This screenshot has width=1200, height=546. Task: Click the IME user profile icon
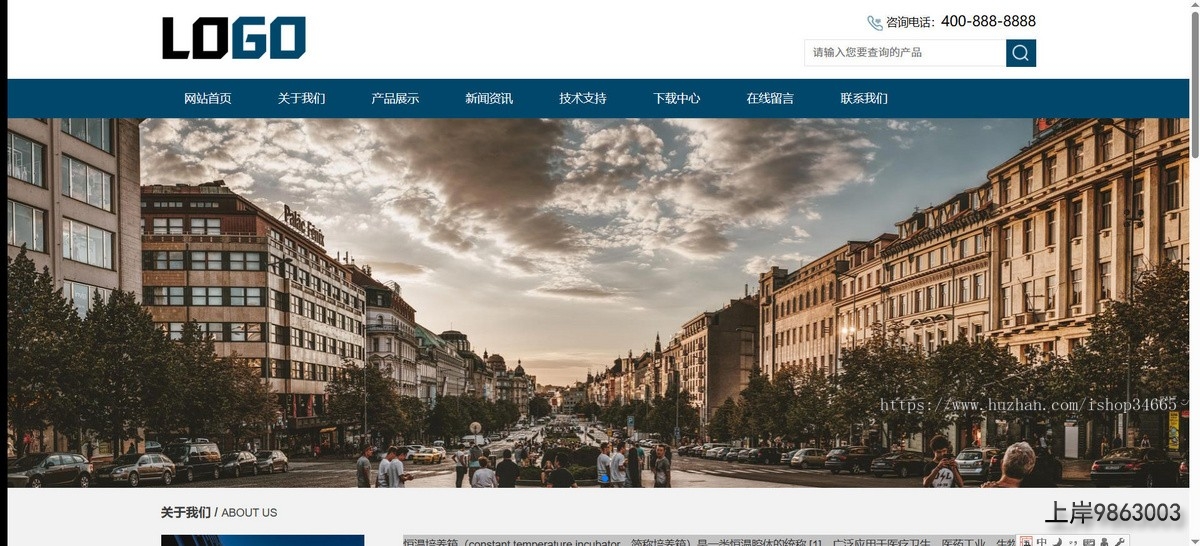pos(1104,542)
